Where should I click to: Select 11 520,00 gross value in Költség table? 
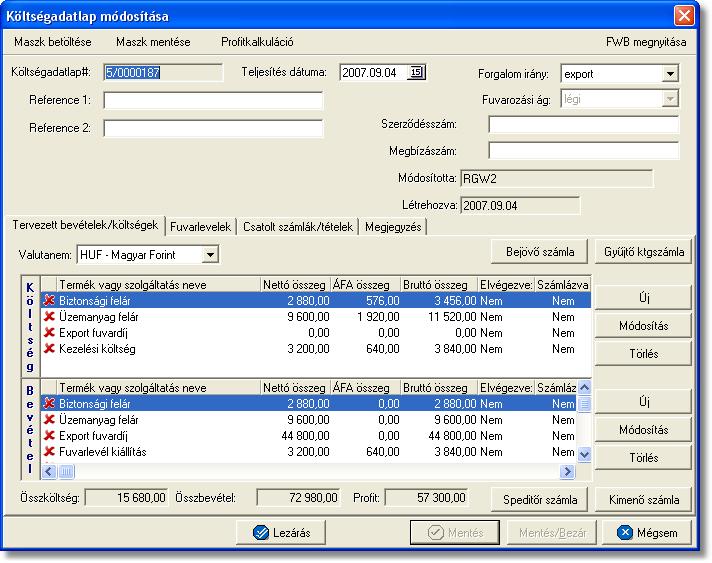[452, 317]
